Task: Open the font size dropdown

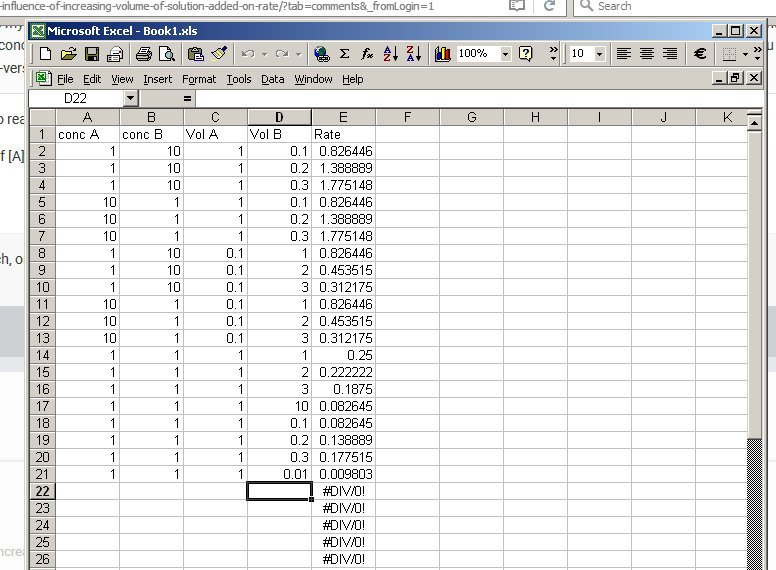Action: click(600, 54)
